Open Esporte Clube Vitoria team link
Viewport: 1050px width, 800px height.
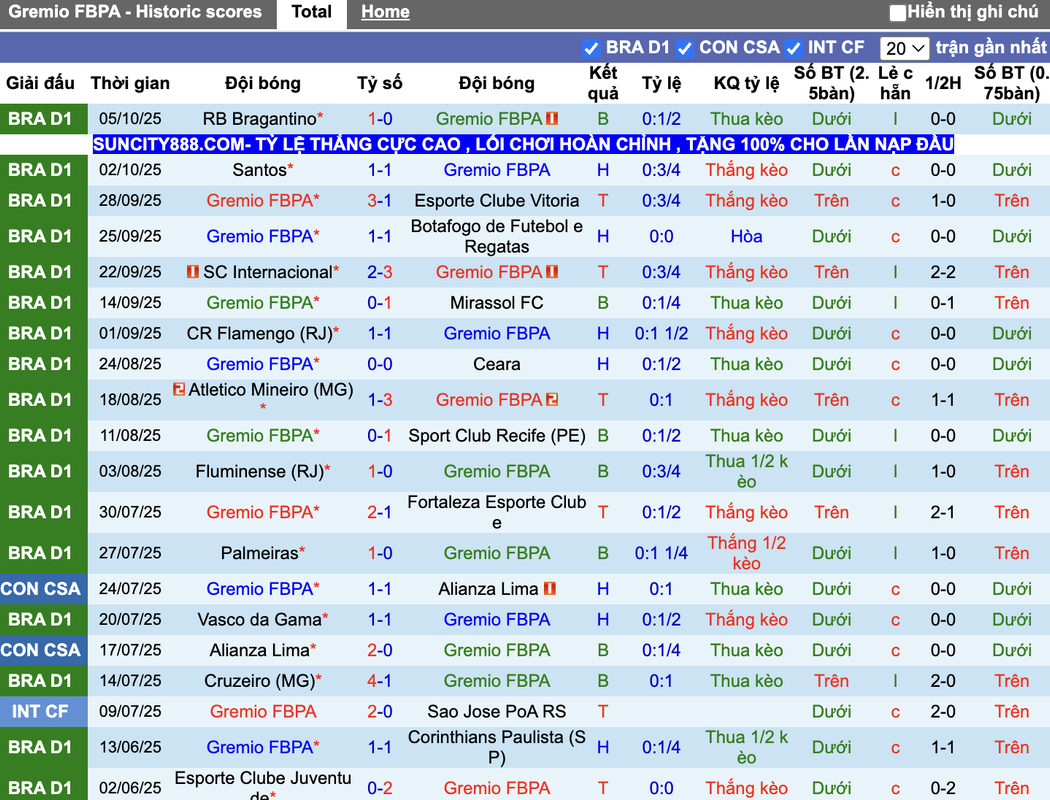tap(497, 201)
